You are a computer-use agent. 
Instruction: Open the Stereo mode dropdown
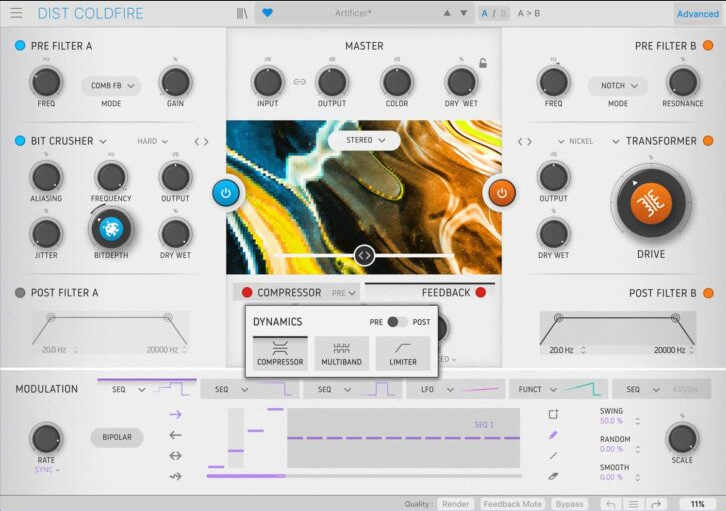(x=364, y=141)
